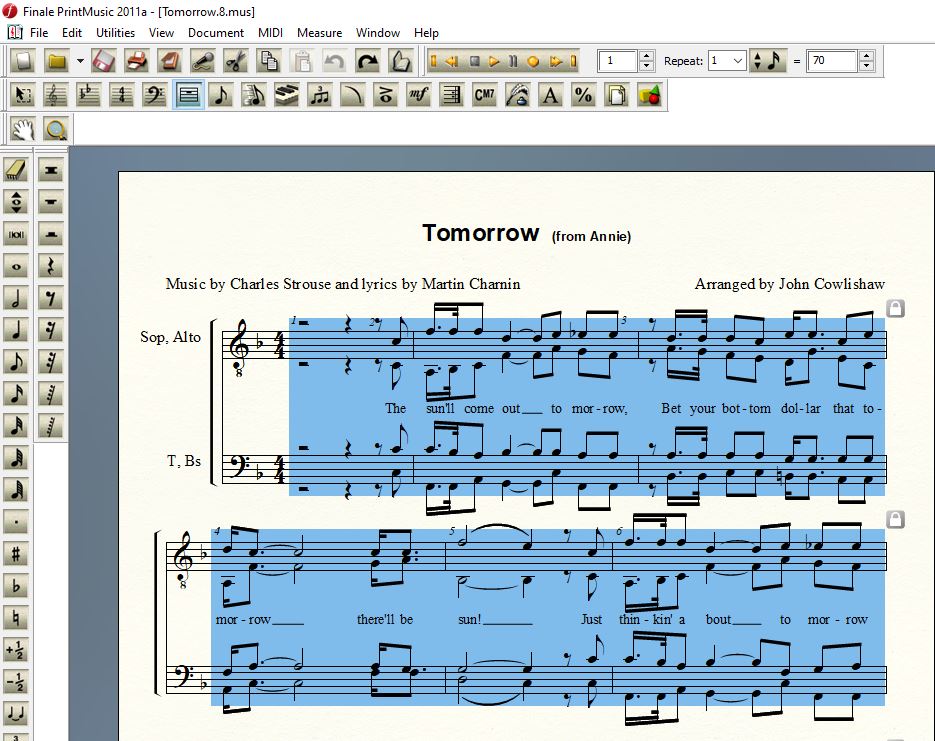935x741 pixels.
Task: Choose the Chord tool labeled CM7
Action: (484, 95)
